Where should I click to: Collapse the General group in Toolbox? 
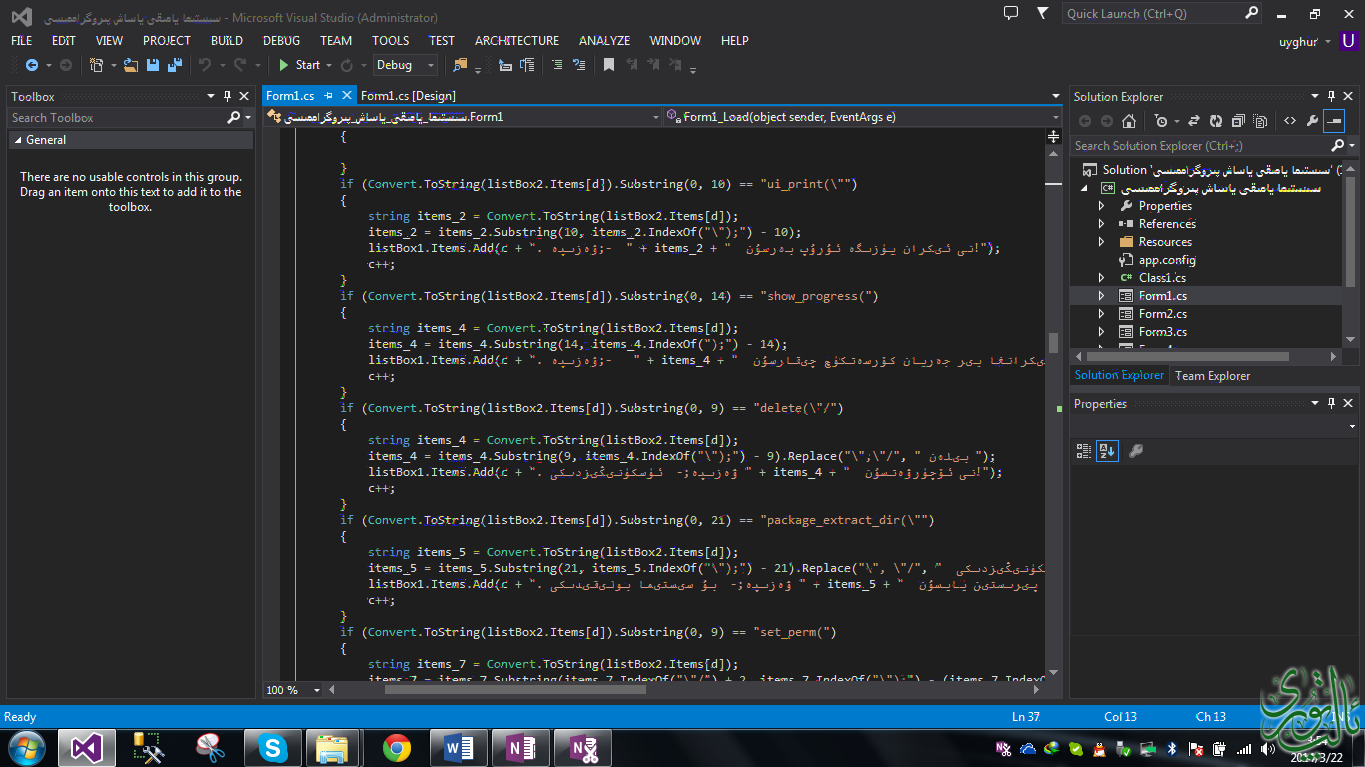pyautogui.click(x=17, y=140)
